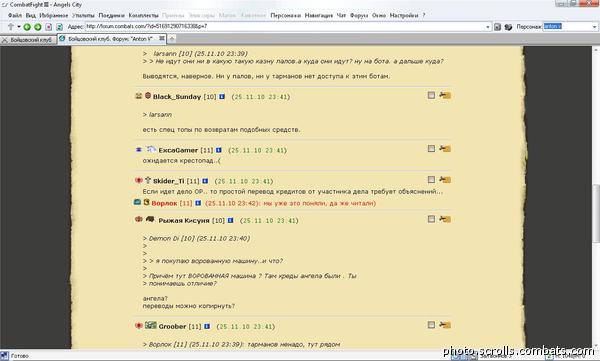Open the Окно menu
Image resolution: width=600 pixels, height=361 pixels.
tap(379, 16)
